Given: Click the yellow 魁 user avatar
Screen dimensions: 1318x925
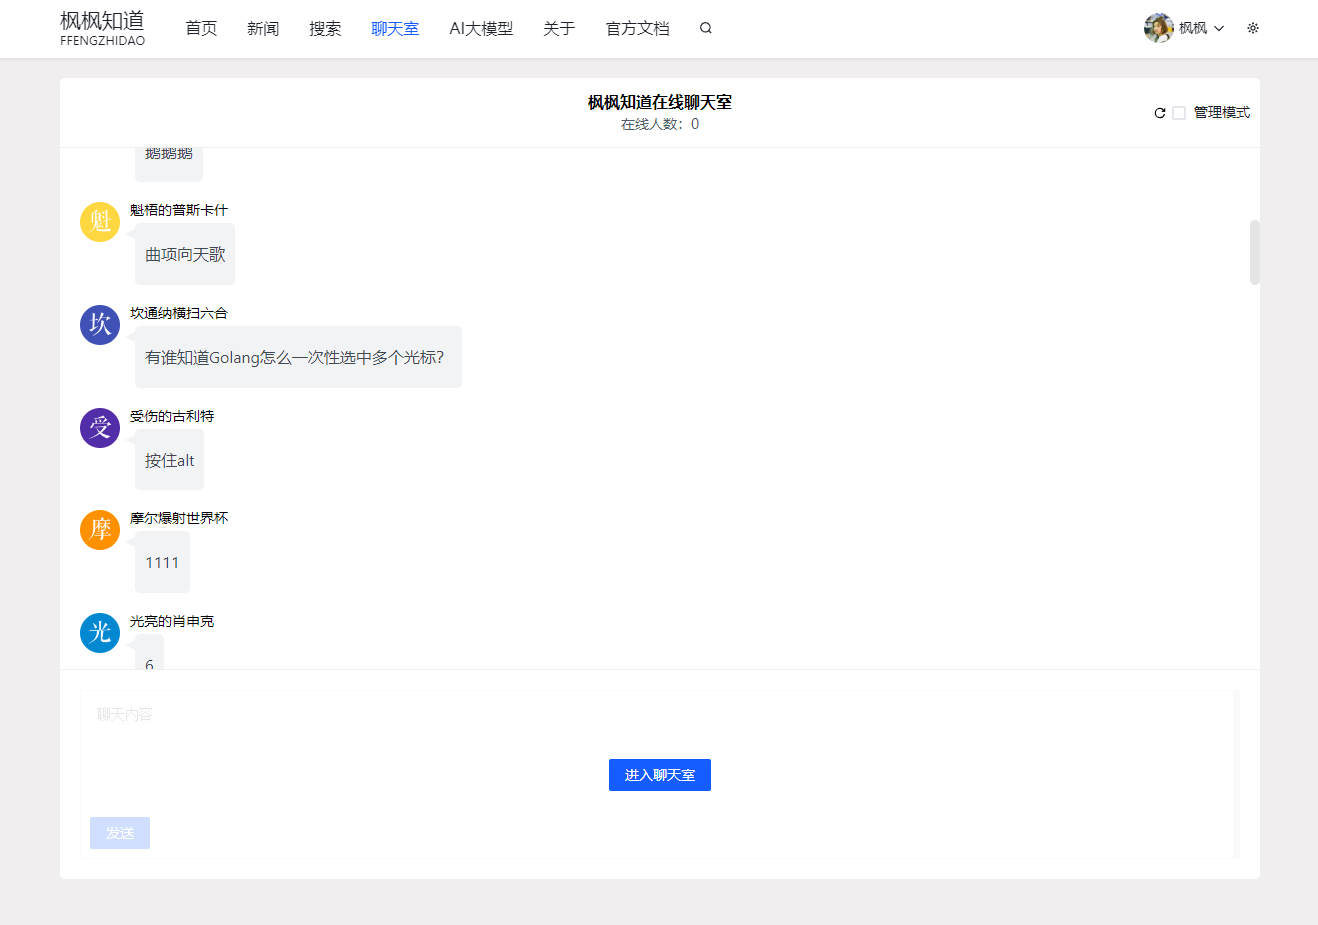Looking at the screenshot, I should (x=100, y=221).
